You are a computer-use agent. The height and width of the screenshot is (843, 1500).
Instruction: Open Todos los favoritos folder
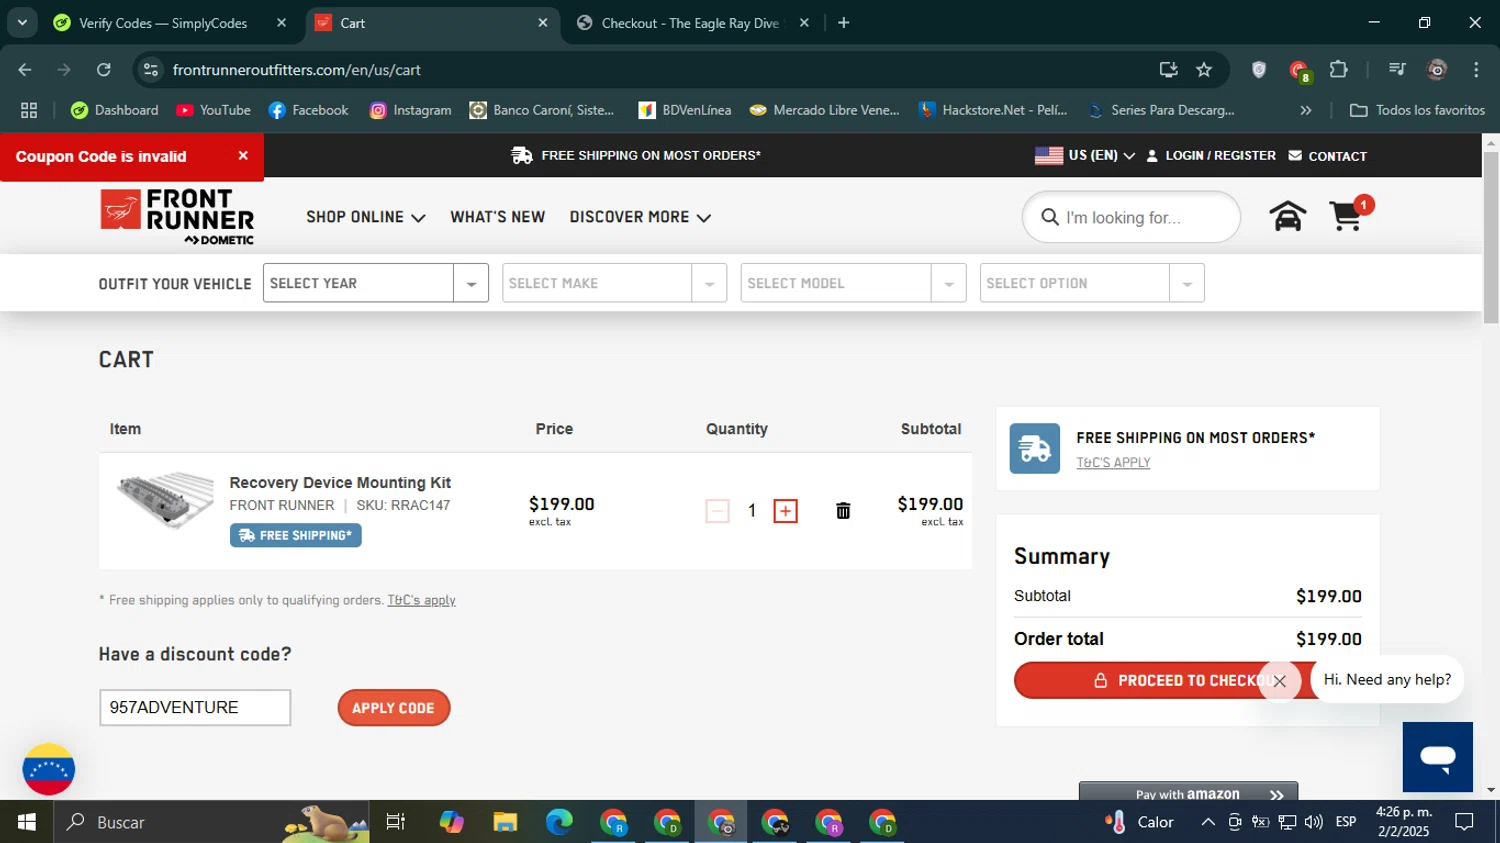[1417, 110]
